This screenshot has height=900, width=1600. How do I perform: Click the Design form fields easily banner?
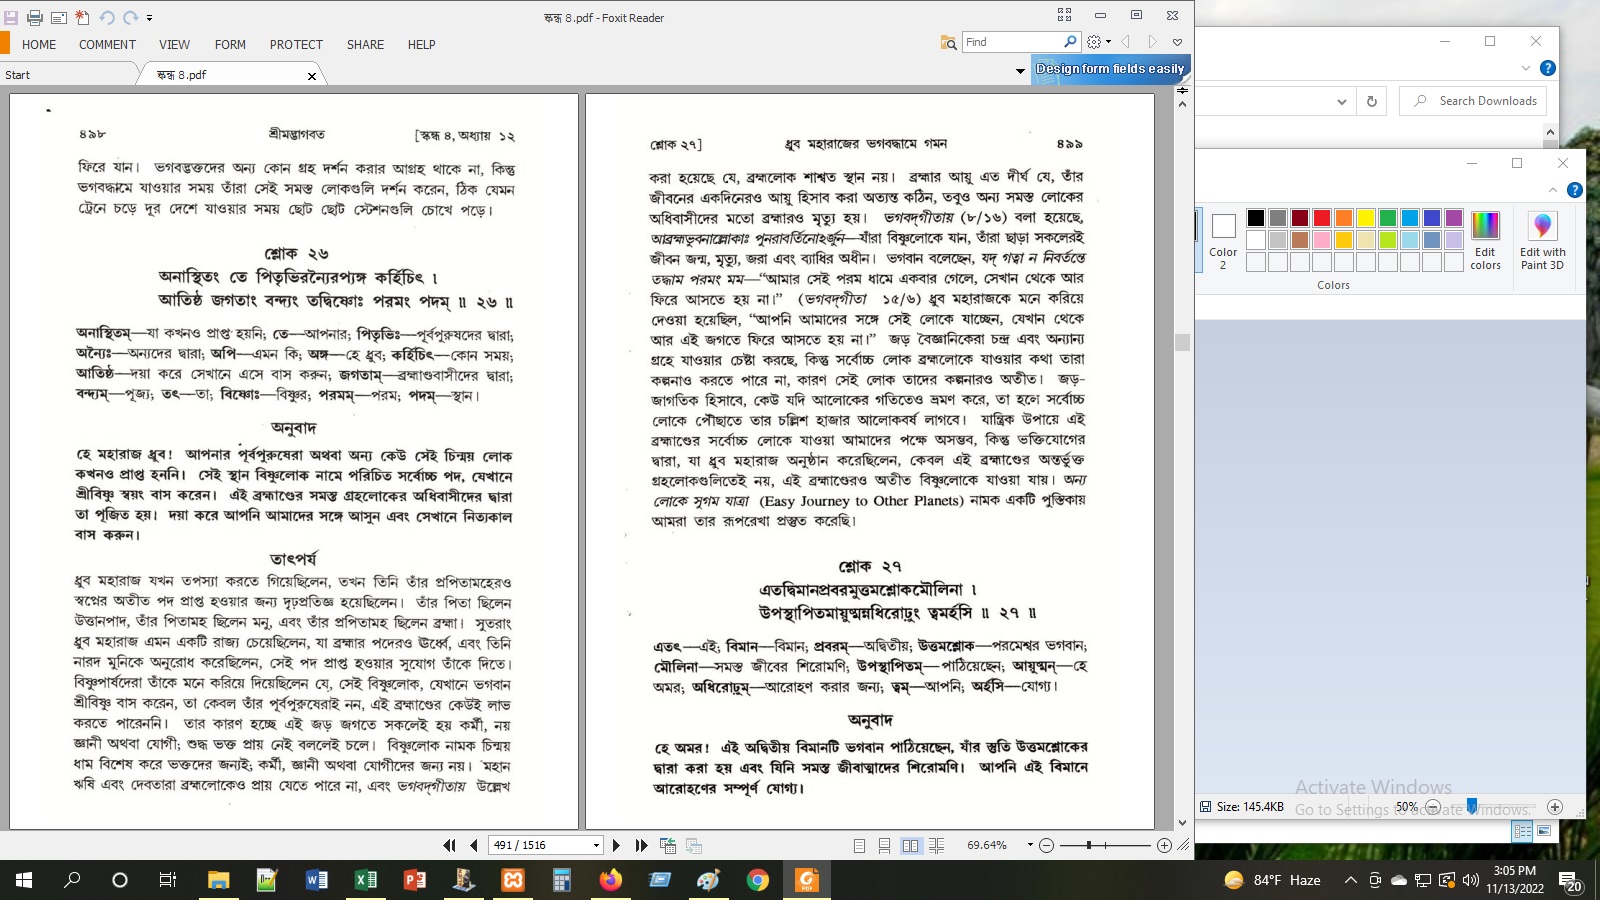point(1110,69)
